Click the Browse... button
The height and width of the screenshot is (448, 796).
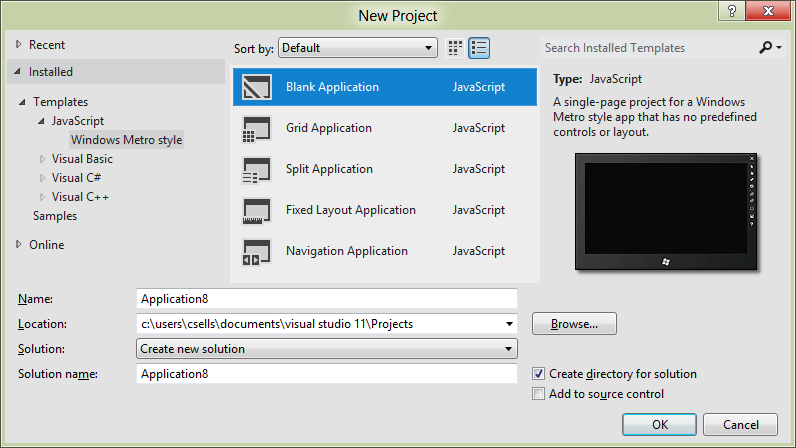574,324
